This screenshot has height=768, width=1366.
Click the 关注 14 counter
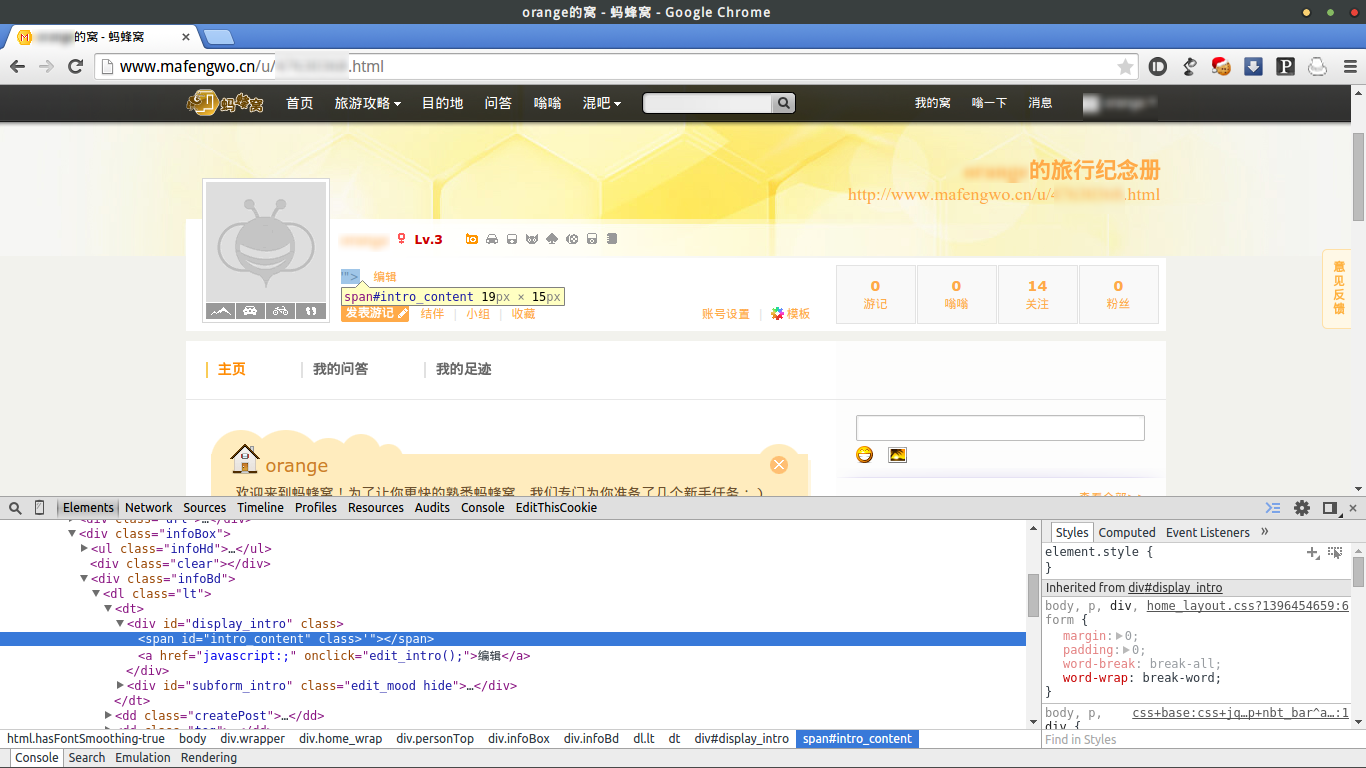click(x=1037, y=294)
